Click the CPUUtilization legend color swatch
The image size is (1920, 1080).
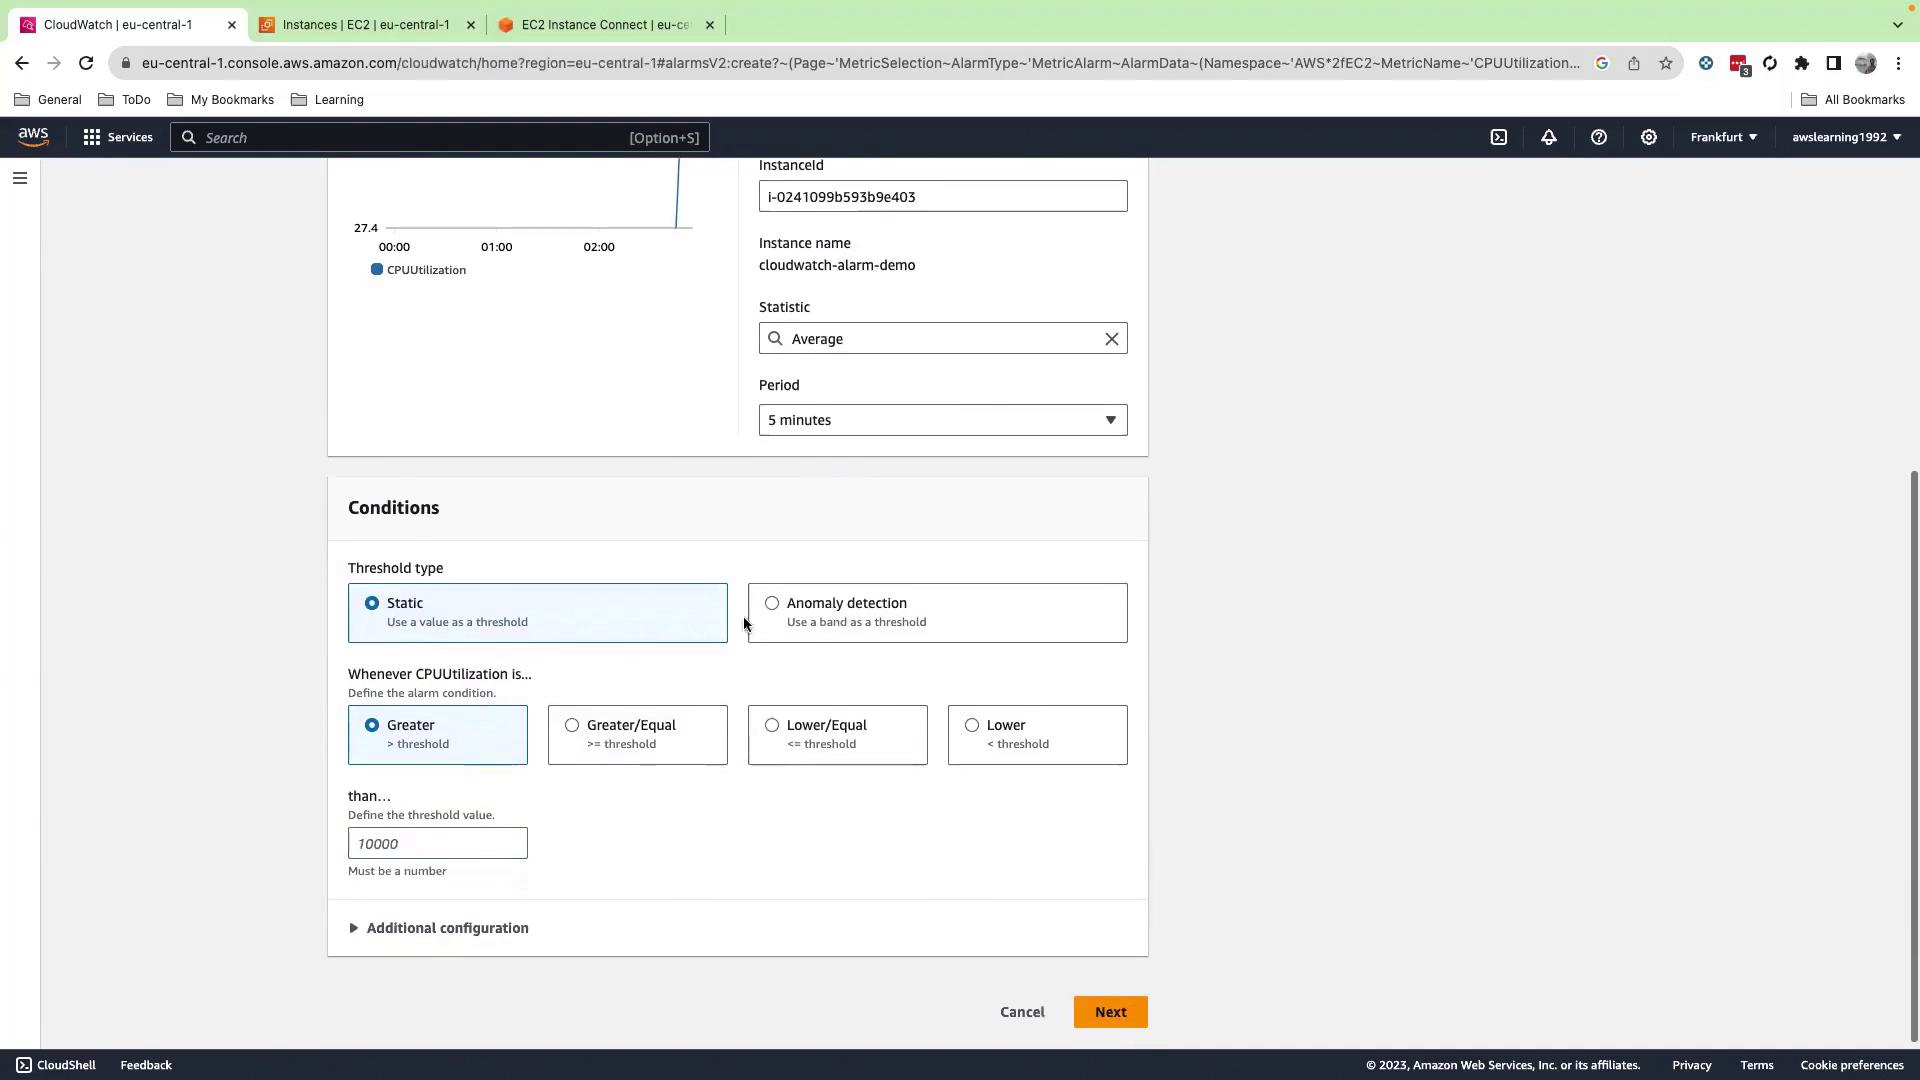coord(377,270)
